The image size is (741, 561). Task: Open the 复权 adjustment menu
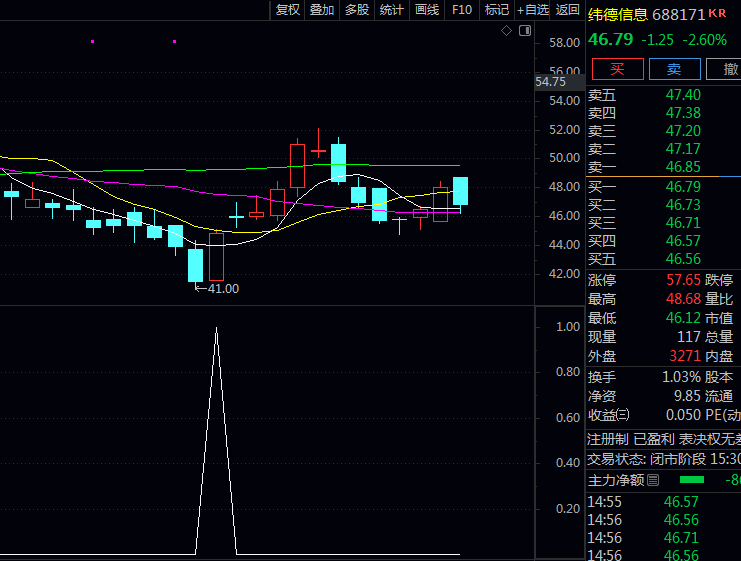point(288,10)
